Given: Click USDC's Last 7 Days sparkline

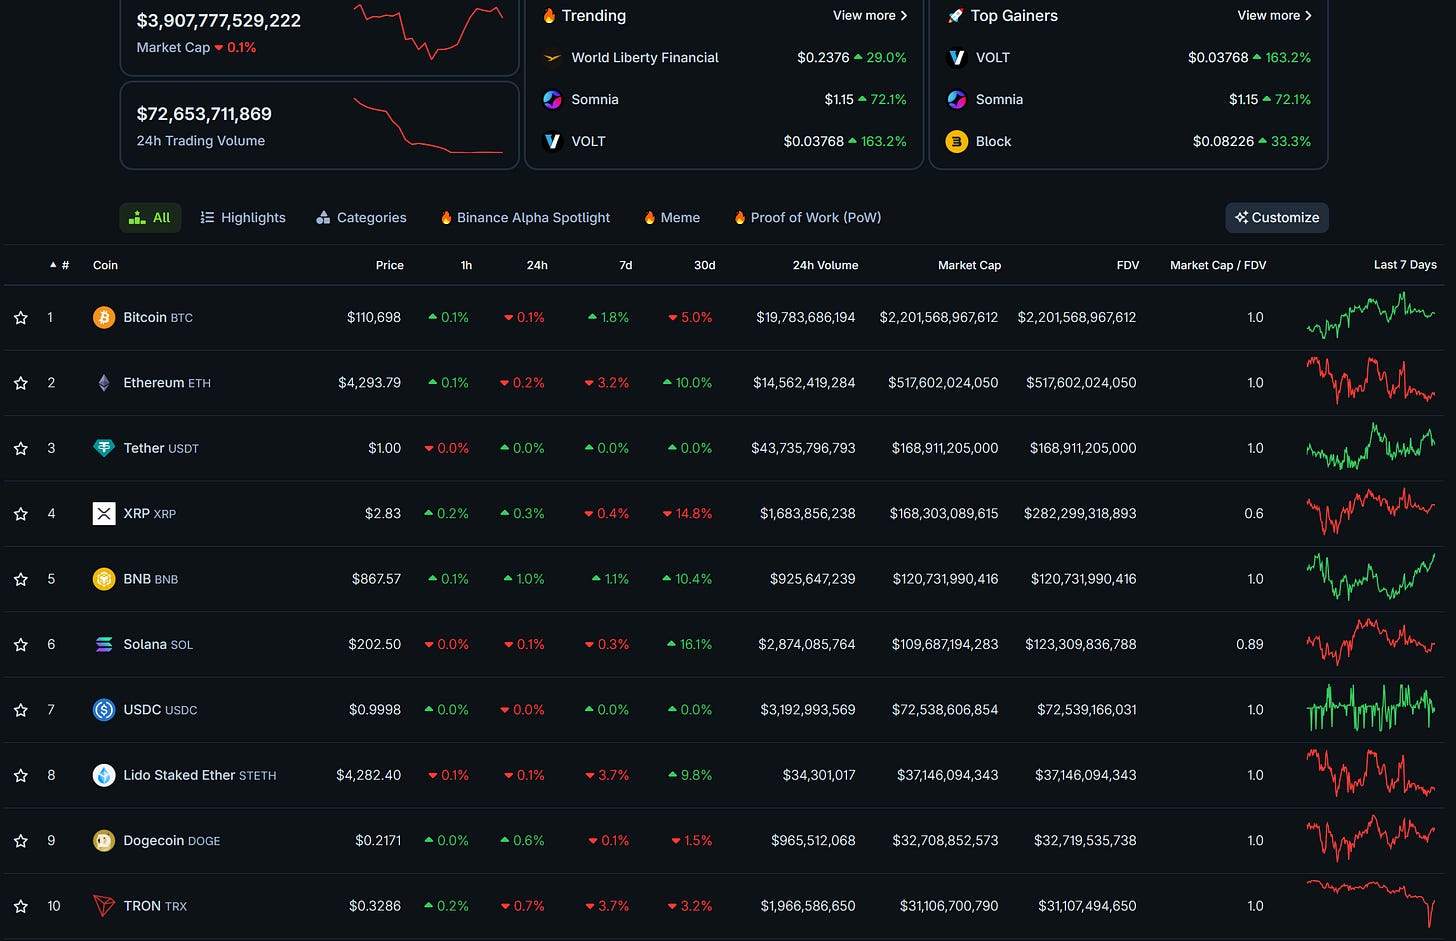Looking at the screenshot, I should pyautogui.click(x=1371, y=708).
